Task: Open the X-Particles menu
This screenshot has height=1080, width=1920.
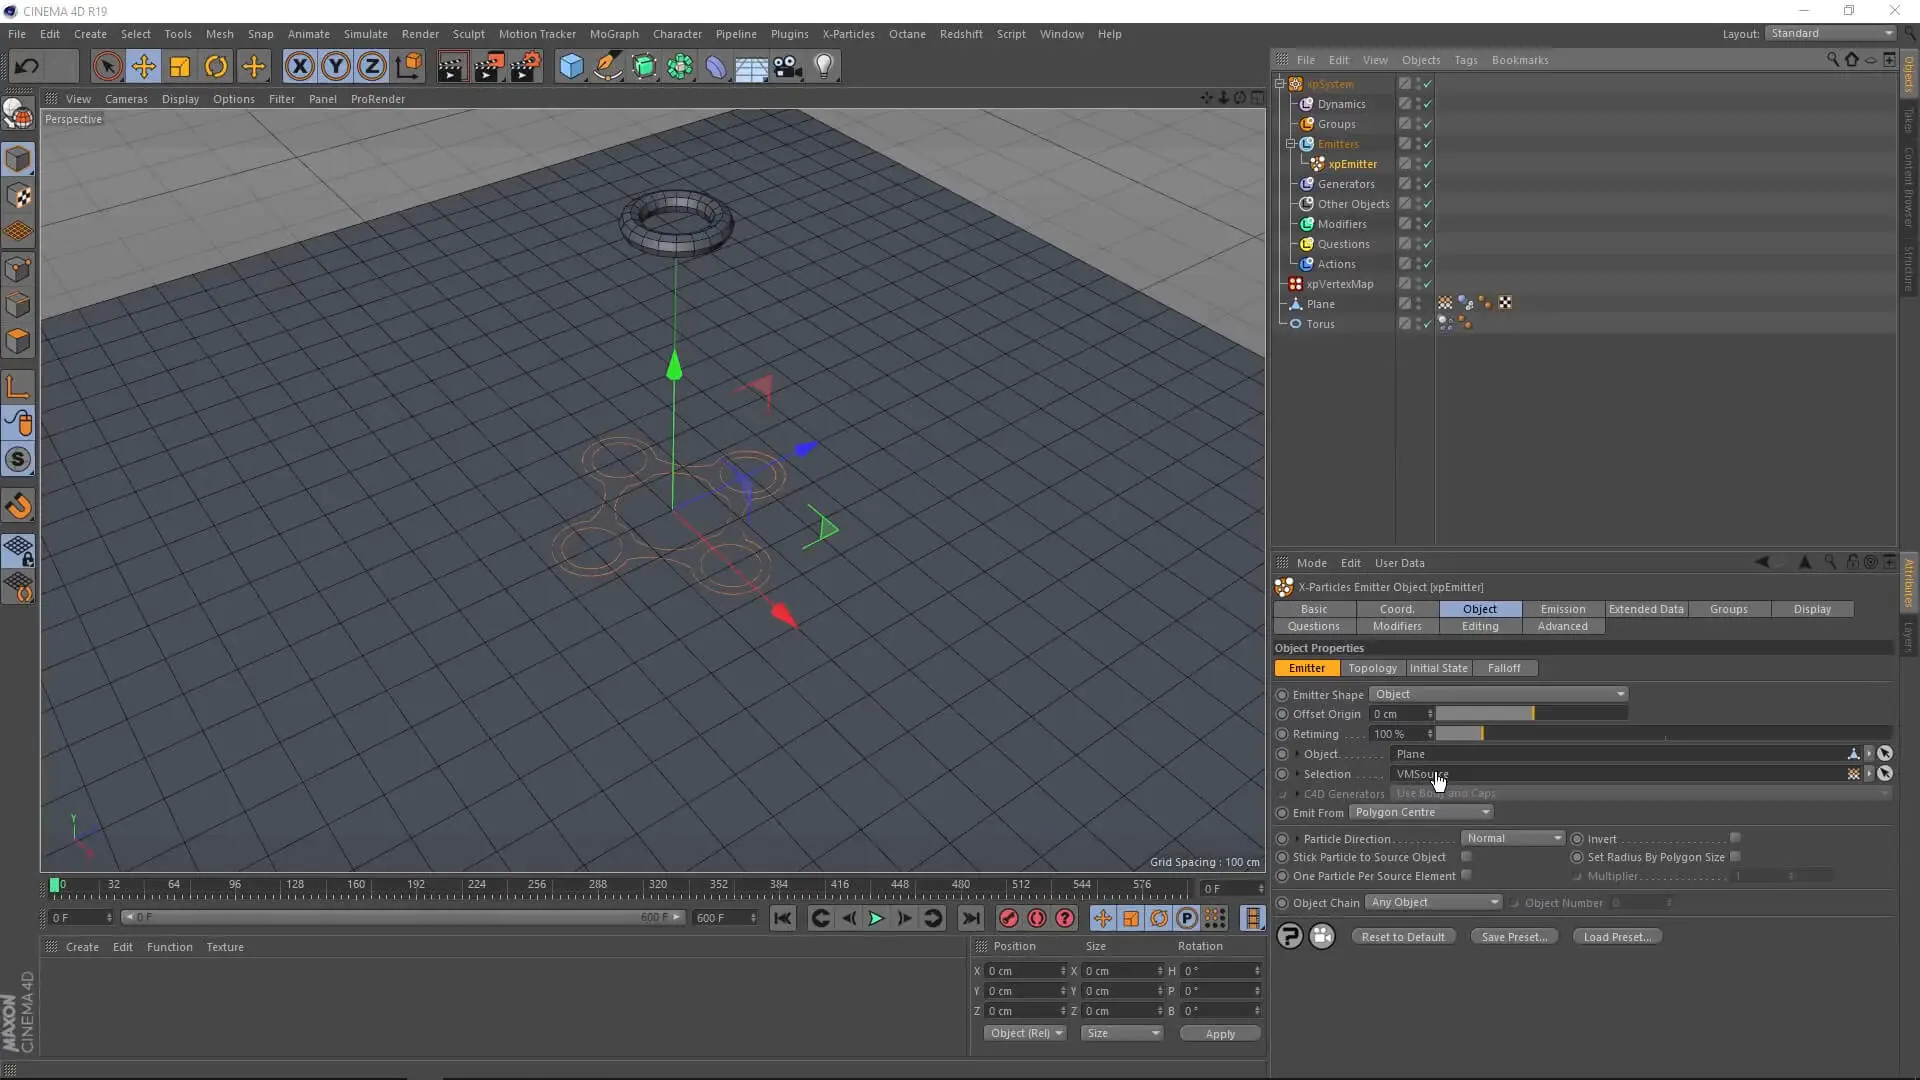Action: [x=848, y=34]
